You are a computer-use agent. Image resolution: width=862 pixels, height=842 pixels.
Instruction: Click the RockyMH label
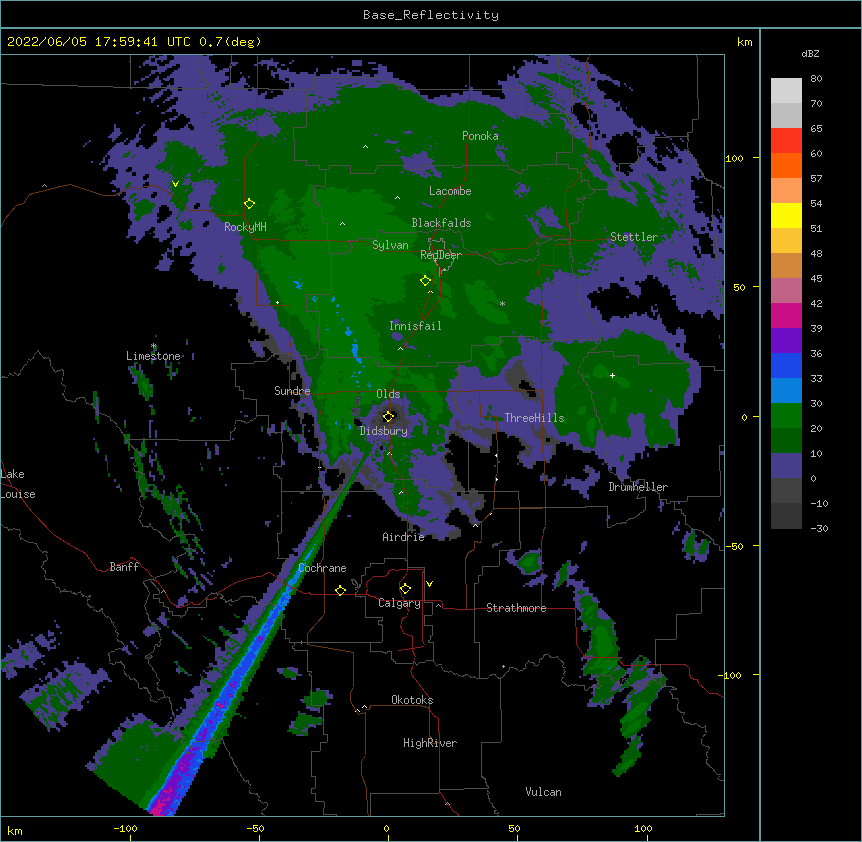245,227
